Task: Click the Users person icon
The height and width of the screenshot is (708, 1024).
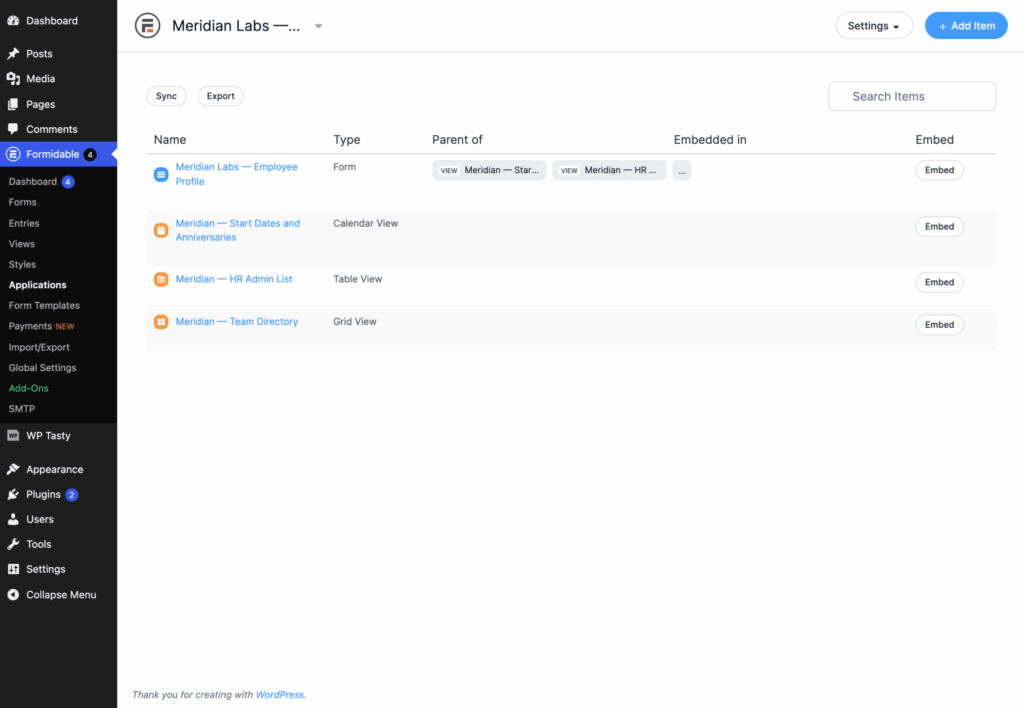Action: 13,519
